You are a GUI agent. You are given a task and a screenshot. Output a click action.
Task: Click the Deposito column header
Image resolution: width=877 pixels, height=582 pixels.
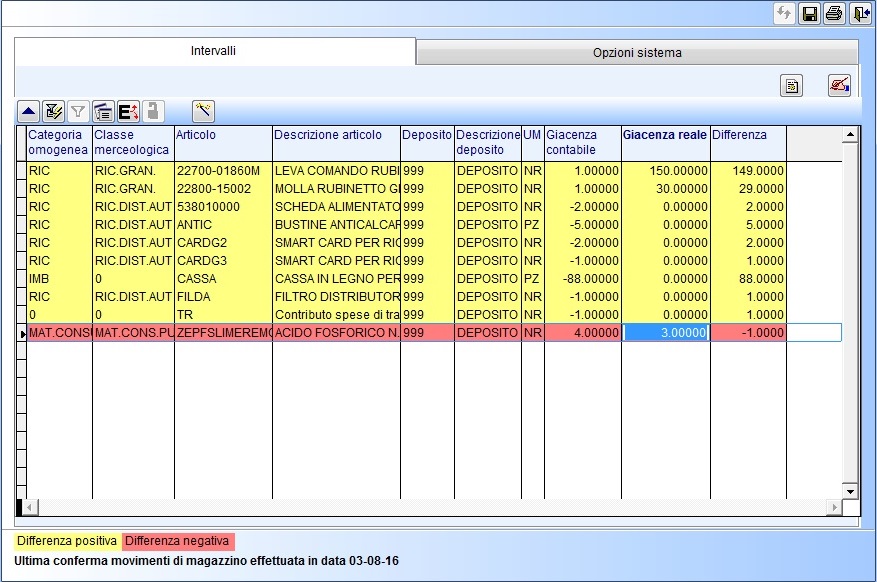pos(427,143)
